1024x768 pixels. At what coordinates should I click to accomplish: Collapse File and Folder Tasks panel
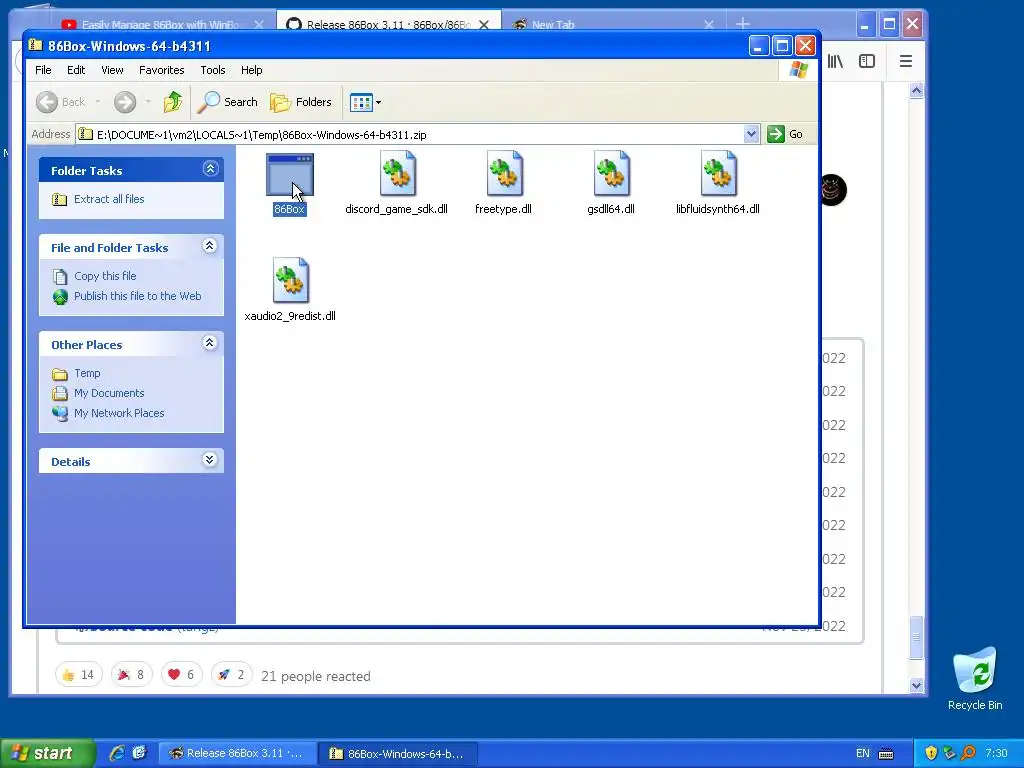[210, 246]
